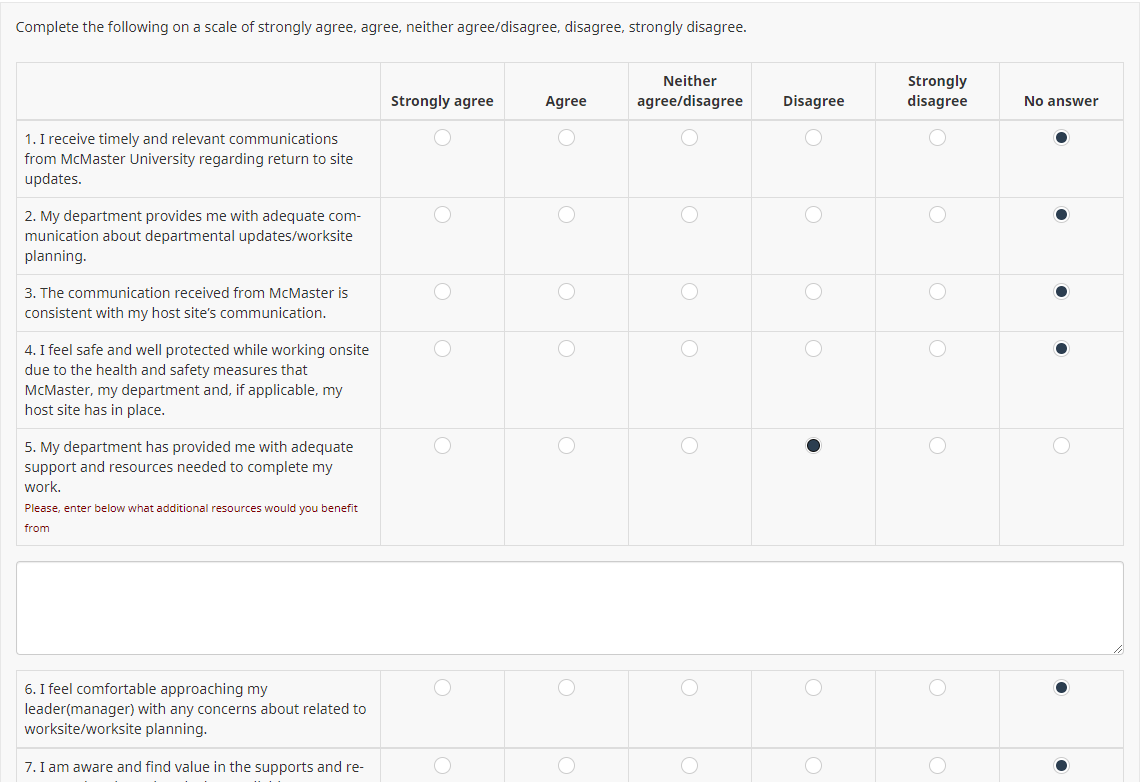The image size is (1143, 782).
Task: Select Agree for question 3
Action: 566,292
